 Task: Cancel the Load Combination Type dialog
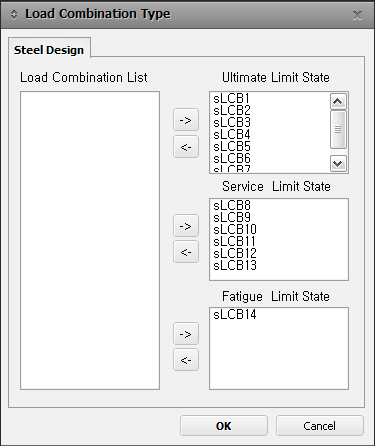pos(320,426)
